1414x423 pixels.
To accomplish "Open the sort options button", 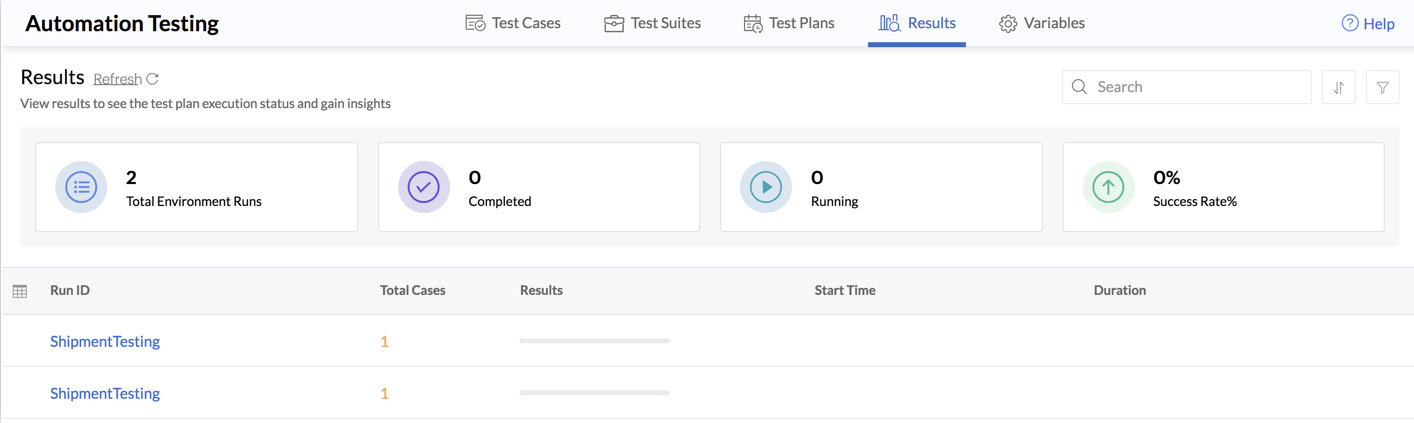I will click(1338, 87).
